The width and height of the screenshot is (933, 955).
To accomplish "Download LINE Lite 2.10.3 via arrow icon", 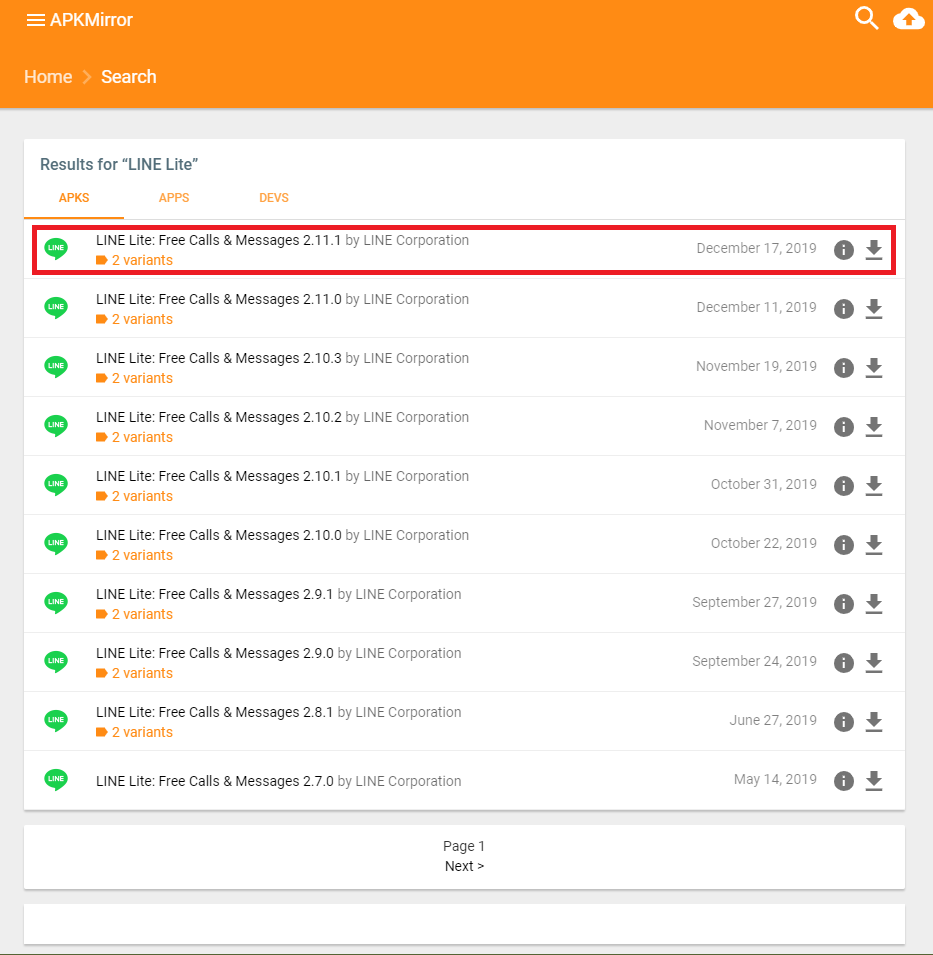I will tap(874, 368).
